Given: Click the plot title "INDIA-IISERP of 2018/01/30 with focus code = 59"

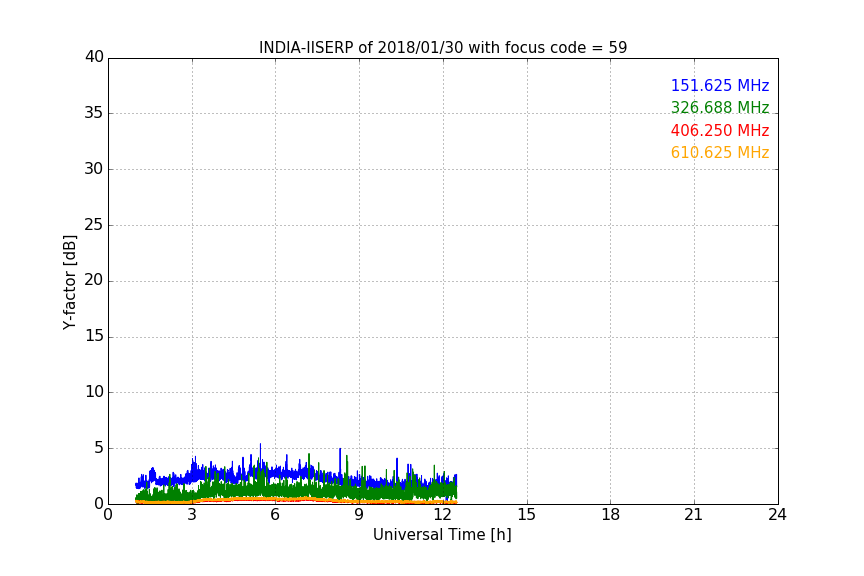Looking at the screenshot, I should 443,48.
